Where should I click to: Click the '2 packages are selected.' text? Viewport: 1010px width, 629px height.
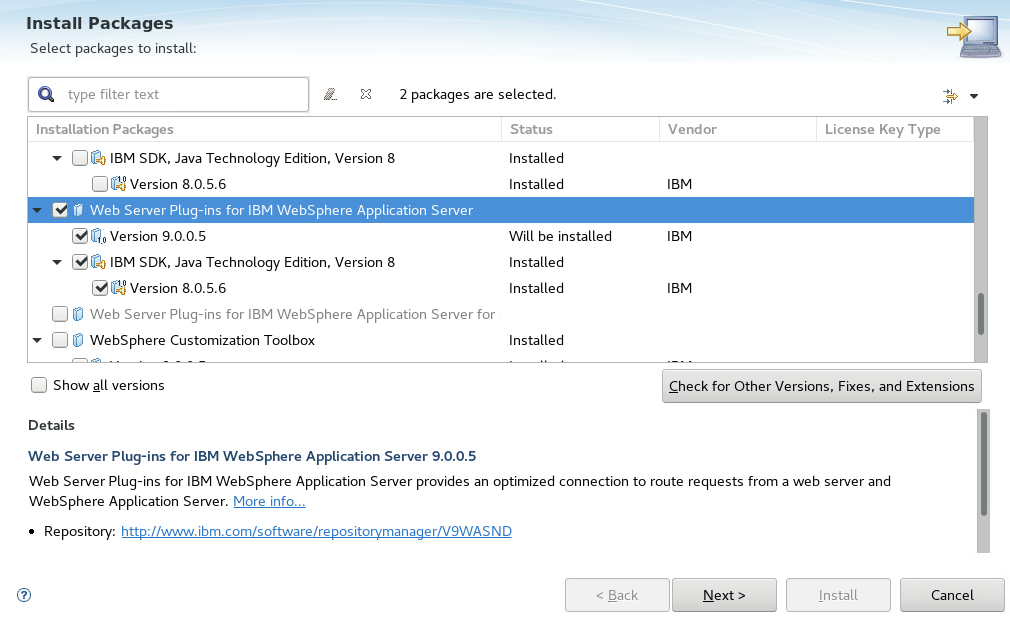click(477, 95)
